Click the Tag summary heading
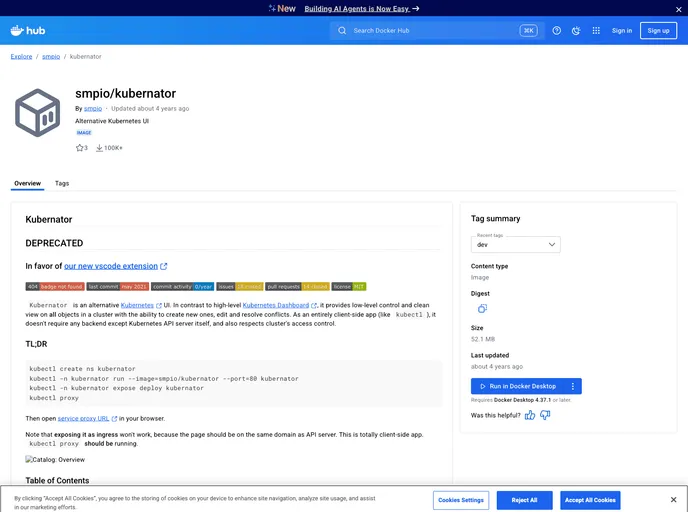688x512 pixels. click(495, 218)
